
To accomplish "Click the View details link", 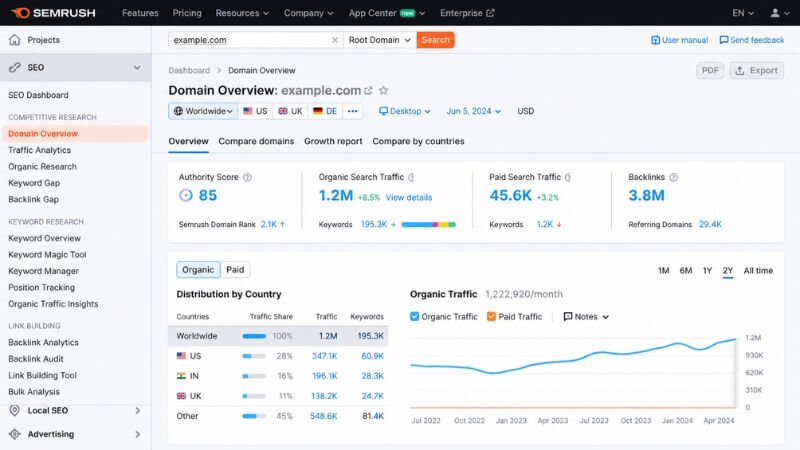I will pos(409,197).
